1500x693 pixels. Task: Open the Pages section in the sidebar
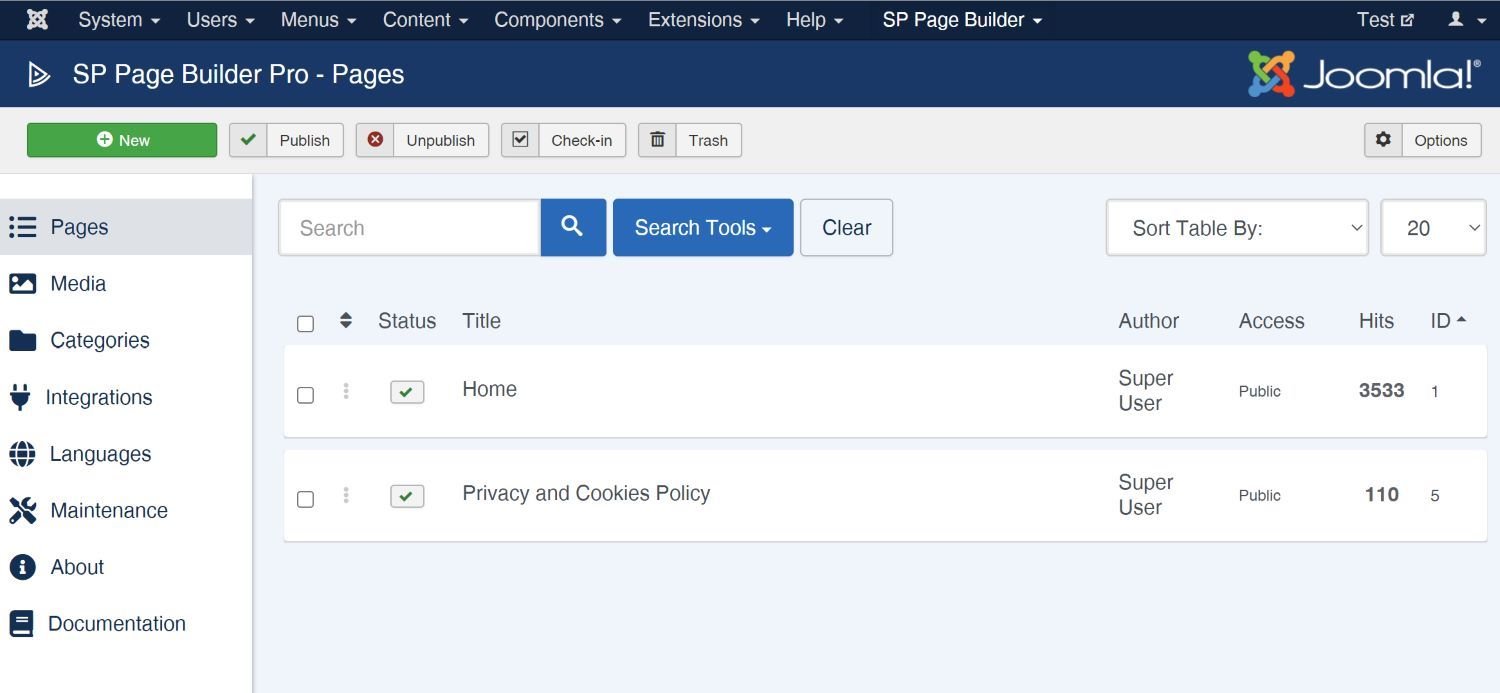click(x=79, y=226)
